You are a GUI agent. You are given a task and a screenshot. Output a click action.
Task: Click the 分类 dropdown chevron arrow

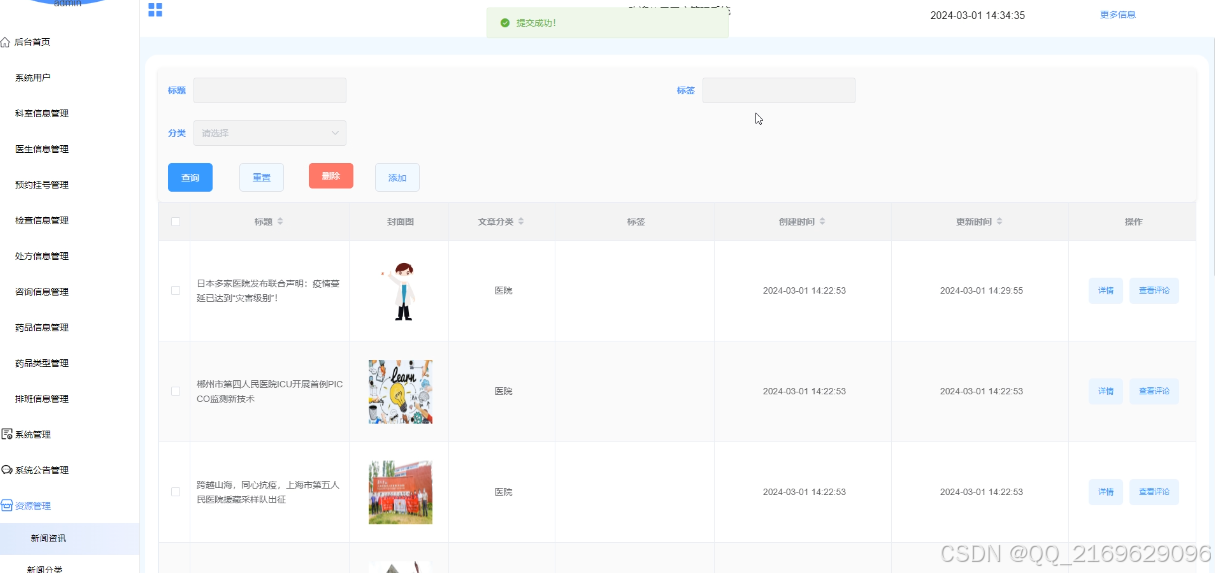[x=335, y=133]
